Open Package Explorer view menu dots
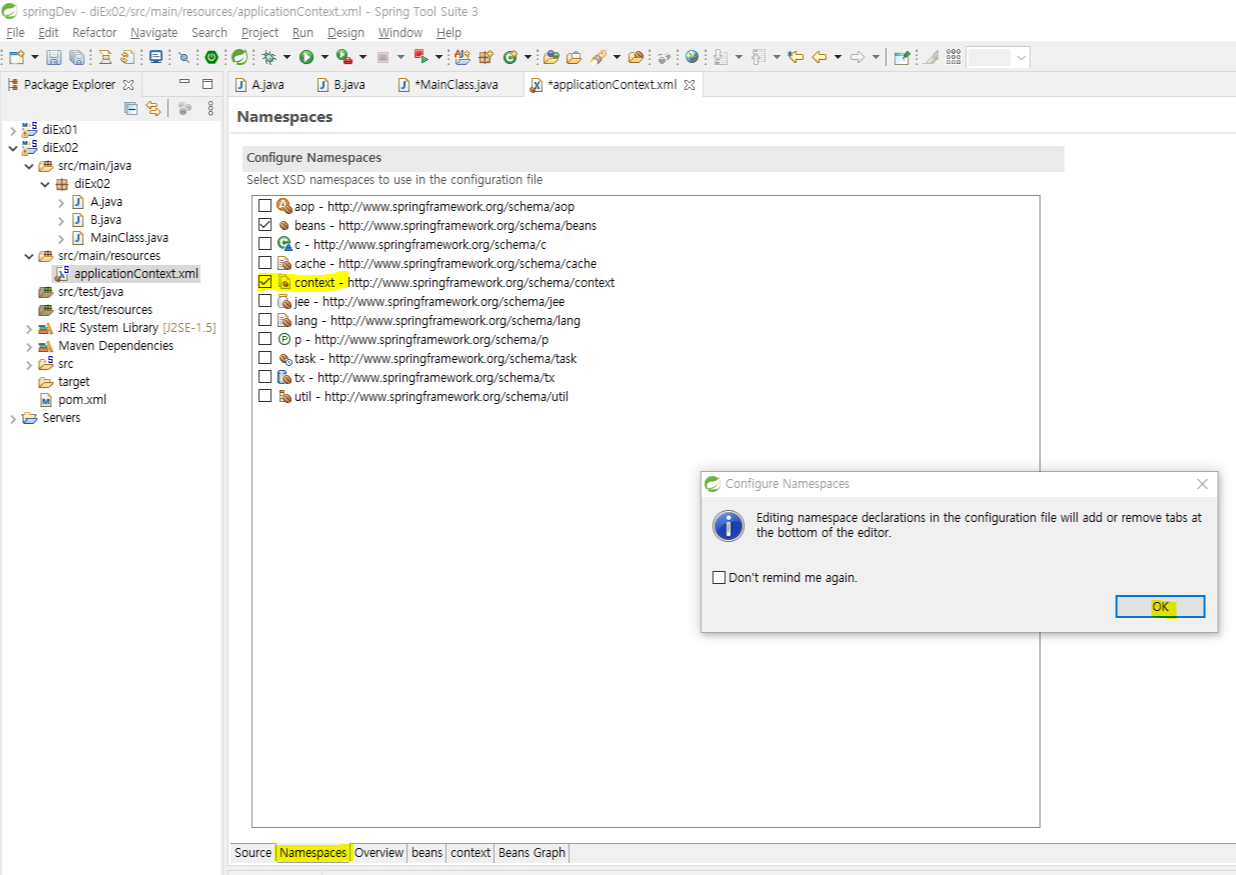This screenshot has width=1236, height=875. (x=210, y=108)
